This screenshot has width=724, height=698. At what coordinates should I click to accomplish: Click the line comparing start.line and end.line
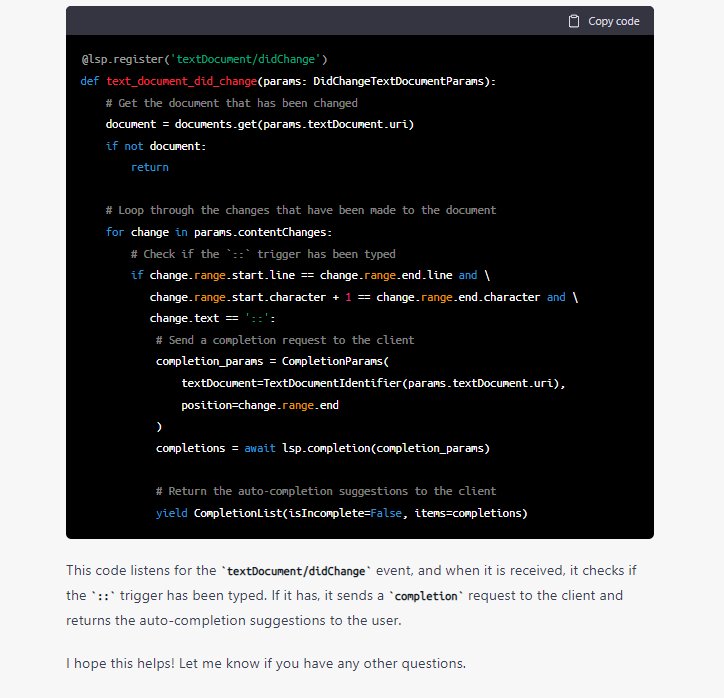click(x=310, y=276)
